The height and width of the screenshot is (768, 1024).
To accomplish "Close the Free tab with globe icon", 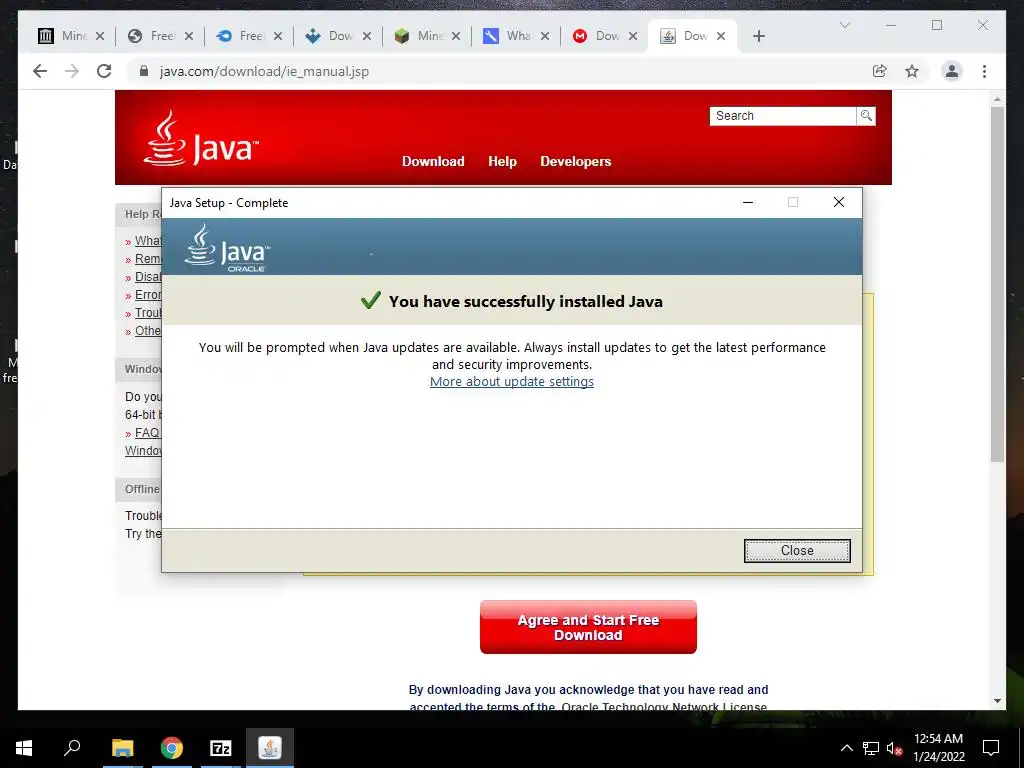I will click(189, 36).
